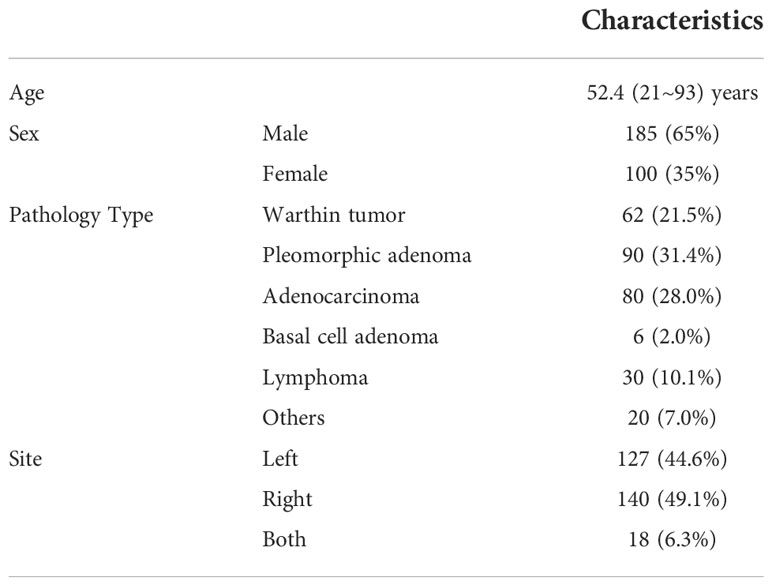Select the Sex row label
Image resolution: width=772 pixels, height=585 pixels.
pyautogui.click(x=24, y=133)
